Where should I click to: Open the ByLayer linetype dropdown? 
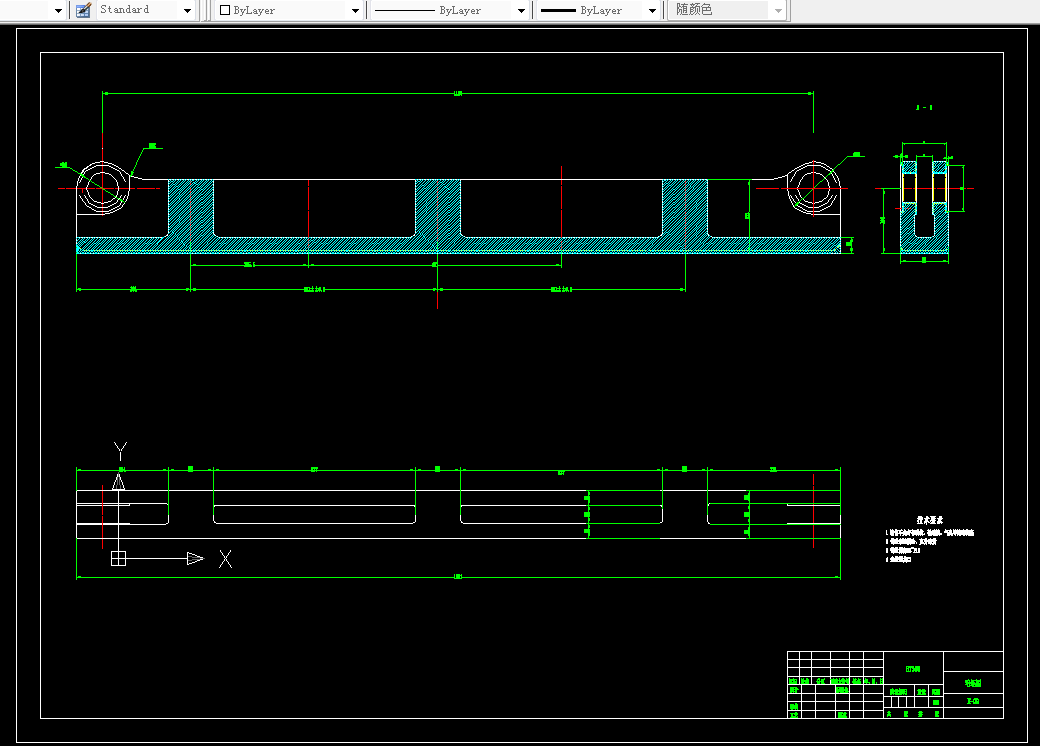pyautogui.click(x=449, y=10)
